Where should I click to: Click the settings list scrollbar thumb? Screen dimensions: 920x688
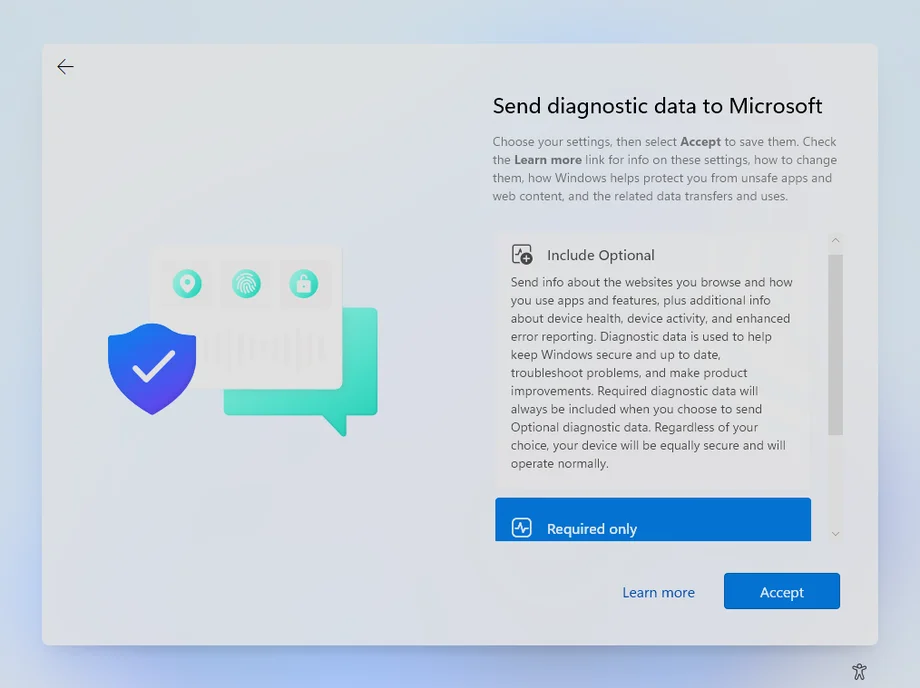[x=836, y=344]
